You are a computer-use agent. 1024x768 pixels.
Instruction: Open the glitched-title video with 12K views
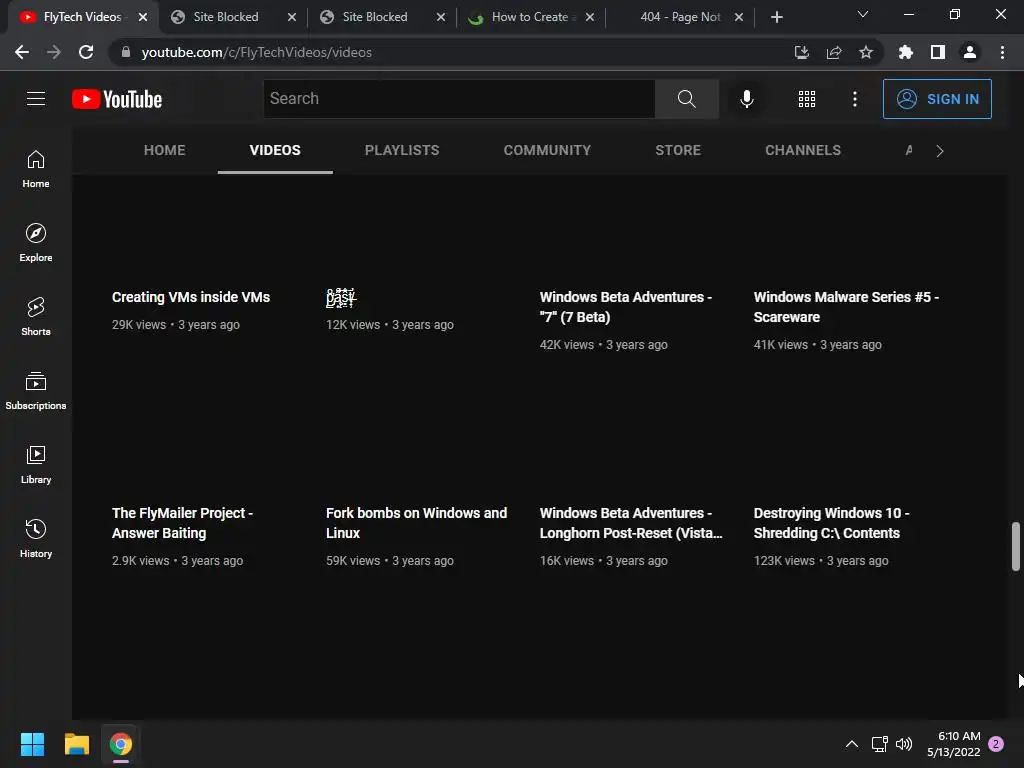pos(341,298)
